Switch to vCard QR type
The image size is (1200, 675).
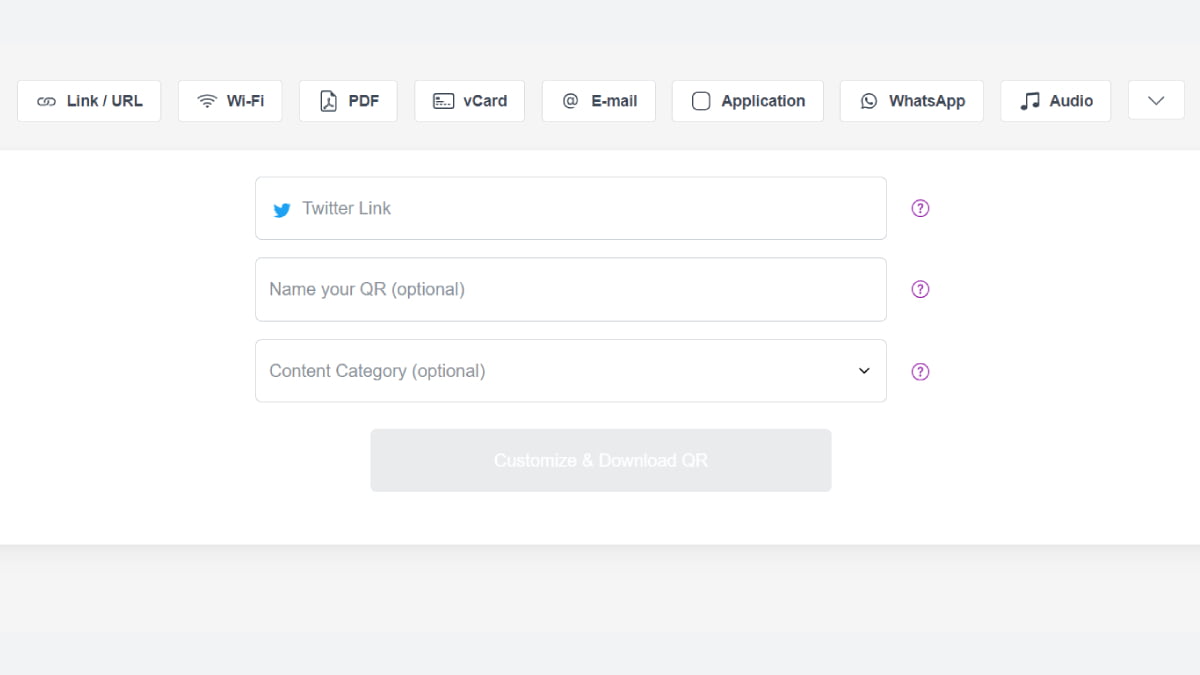coord(469,101)
